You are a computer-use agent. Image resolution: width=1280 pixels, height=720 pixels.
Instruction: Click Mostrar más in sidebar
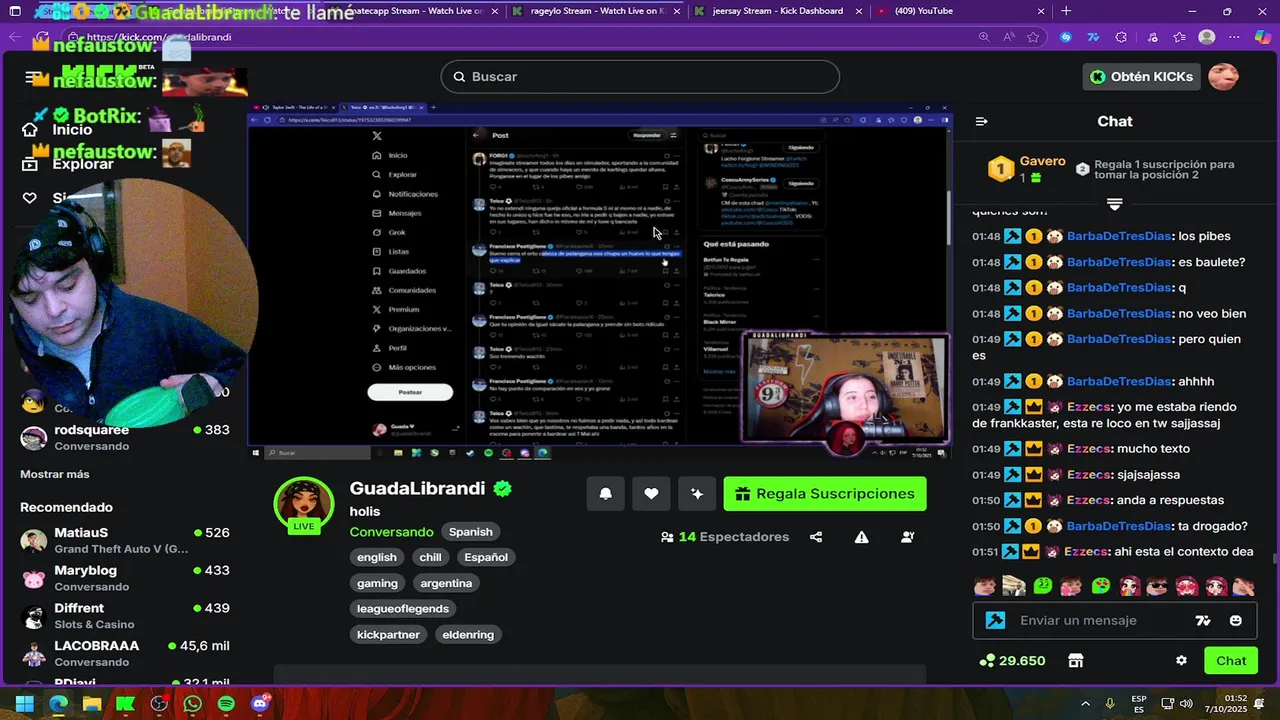[x=55, y=474]
